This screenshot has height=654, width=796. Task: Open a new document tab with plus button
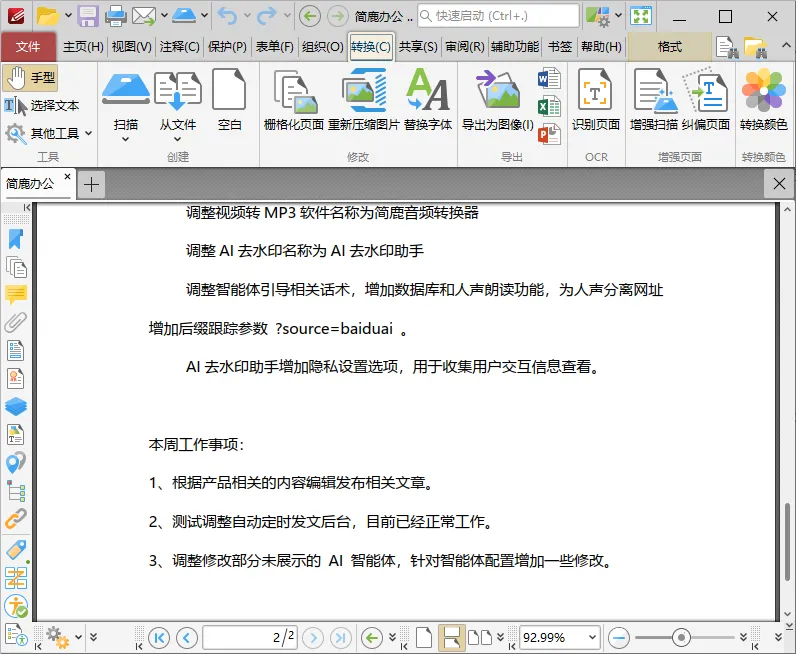tap(91, 184)
